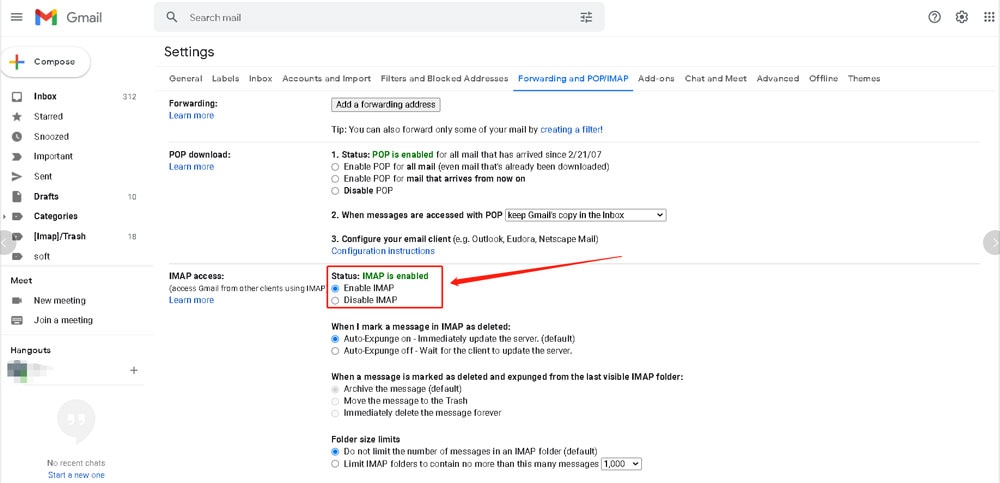1000x483 pixels.
Task: Open the Starred folder star icon
Action: [17, 117]
